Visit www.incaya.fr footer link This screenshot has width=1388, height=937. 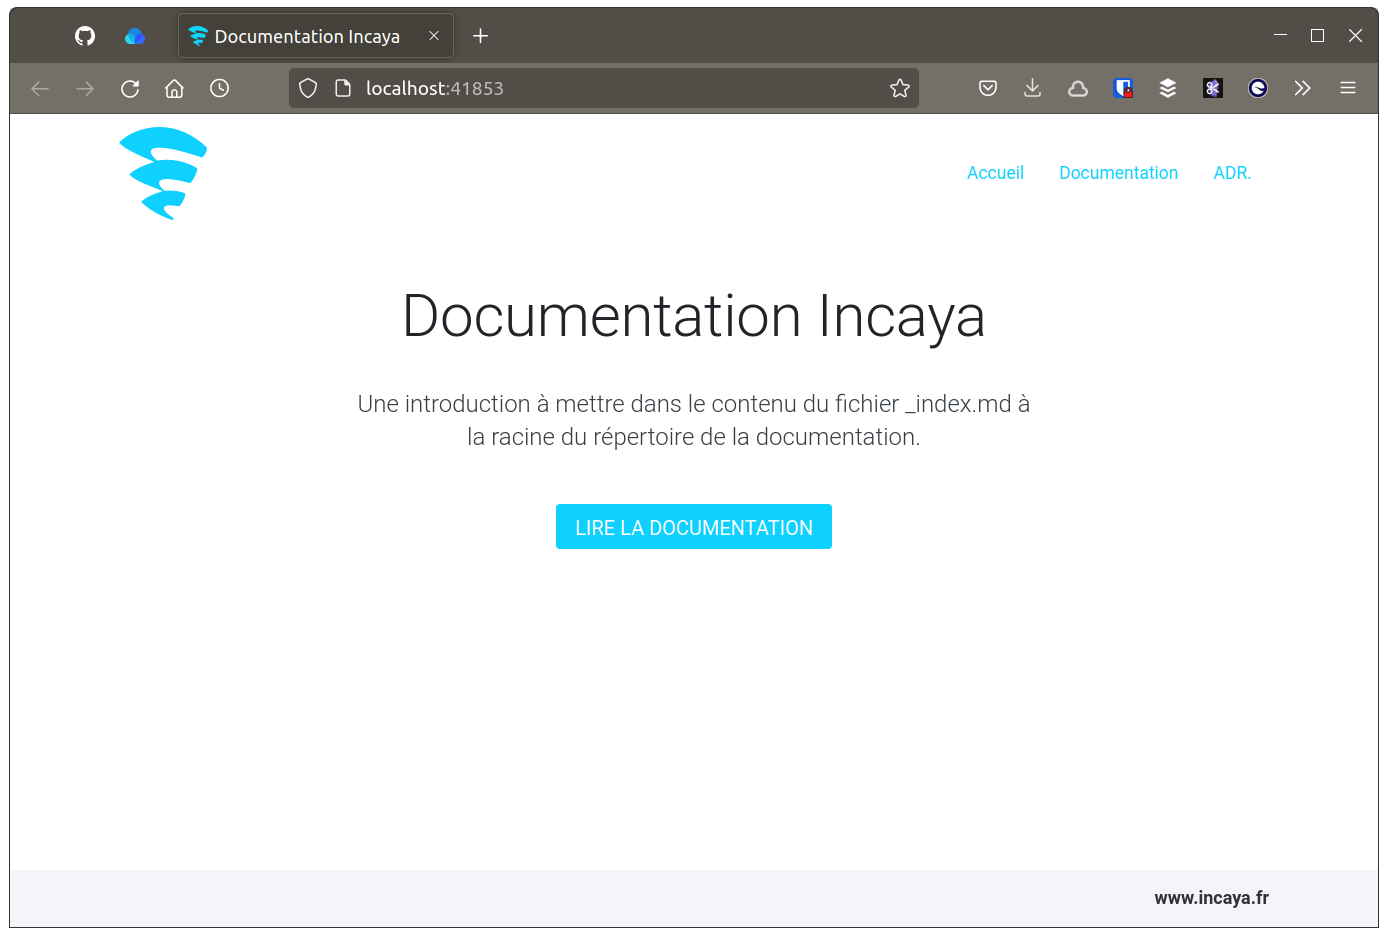(1212, 898)
